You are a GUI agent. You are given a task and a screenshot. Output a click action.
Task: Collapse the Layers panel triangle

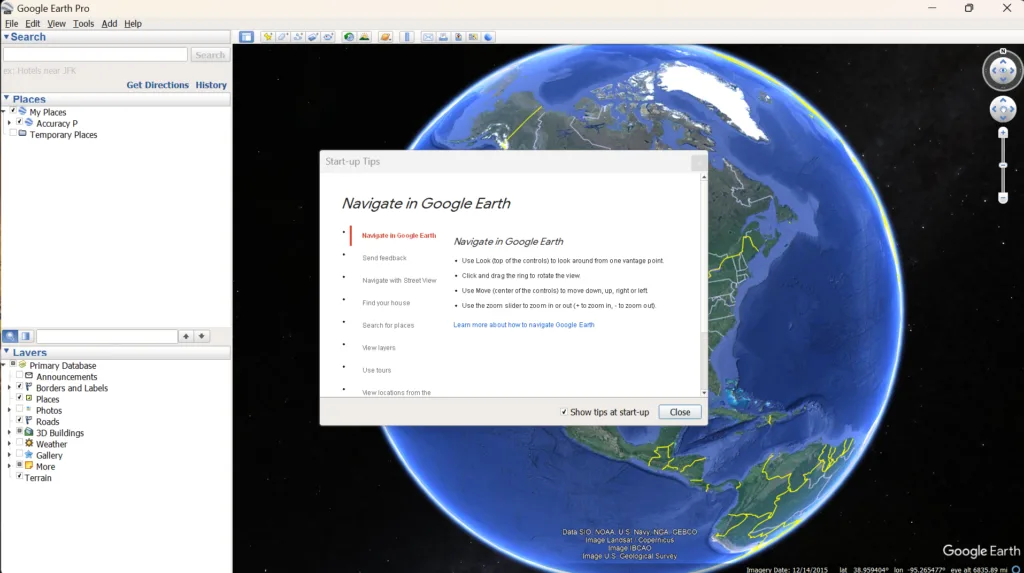(x=7, y=352)
